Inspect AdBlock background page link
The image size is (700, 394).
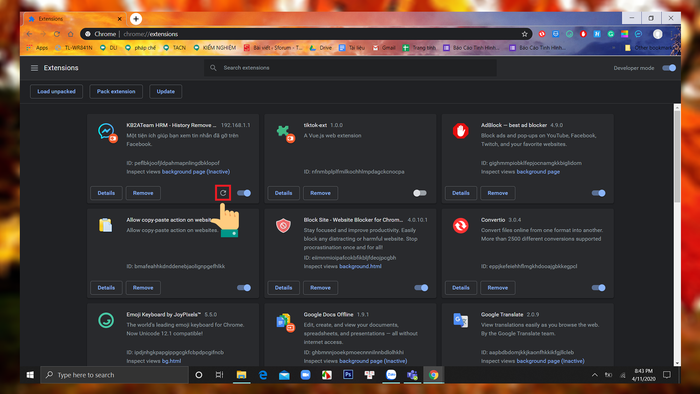tap(538, 171)
